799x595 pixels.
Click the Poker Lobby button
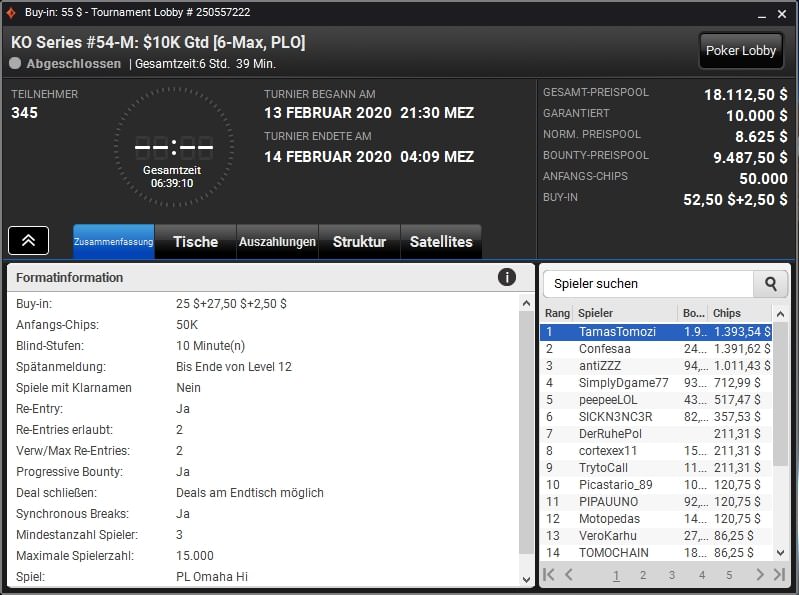click(x=740, y=51)
